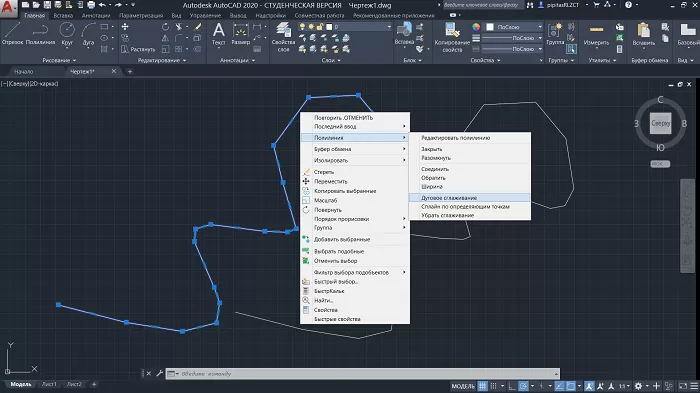This screenshot has width=700, height=393.
Task: Toggle polar tracking in status bar
Action: [x=523, y=386]
